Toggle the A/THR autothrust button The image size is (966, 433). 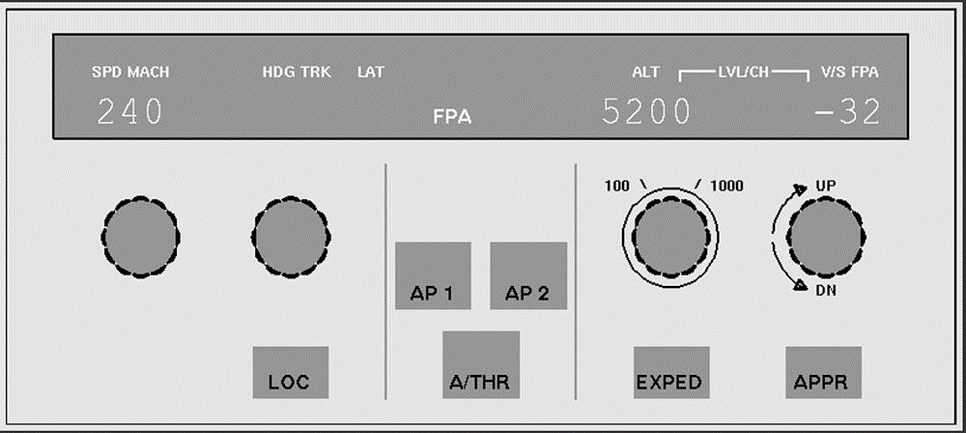481,365
